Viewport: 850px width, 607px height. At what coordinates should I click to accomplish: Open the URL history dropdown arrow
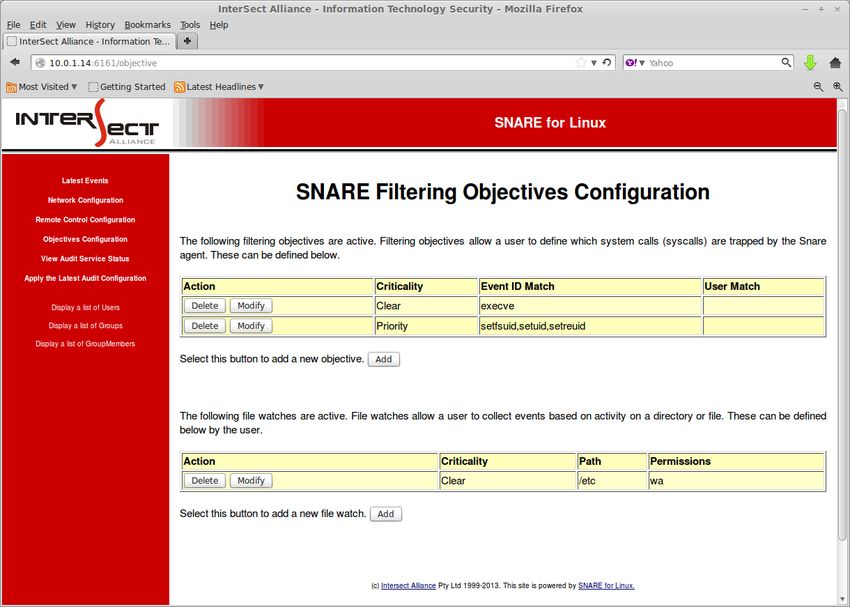click(594, 63)
